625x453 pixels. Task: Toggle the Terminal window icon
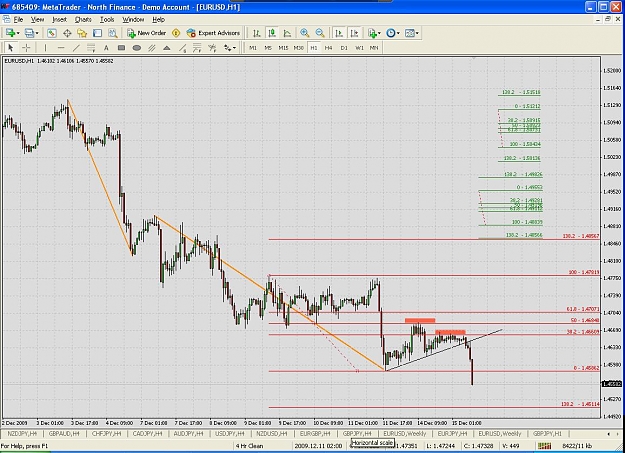tap(97, 33)
